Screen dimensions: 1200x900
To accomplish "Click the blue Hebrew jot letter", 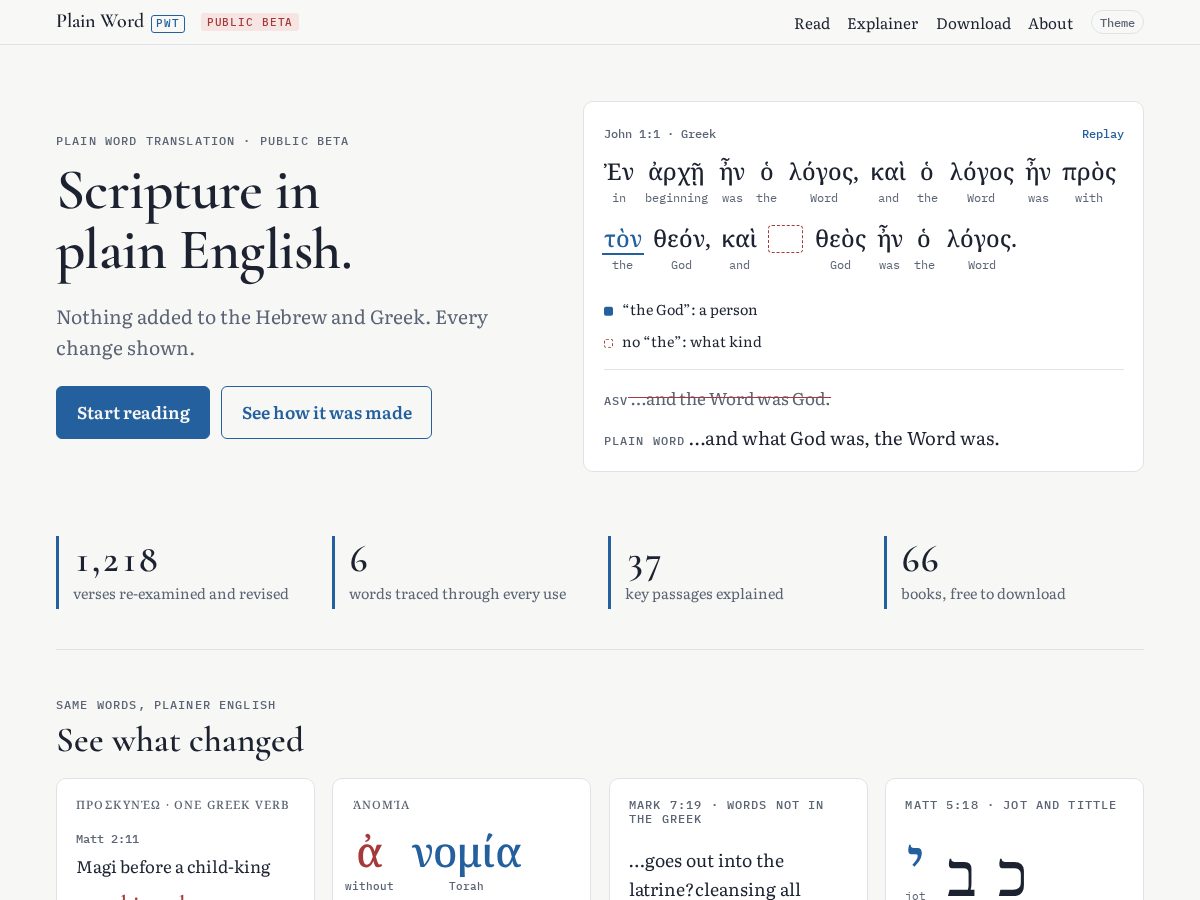I will coord(914,855).
